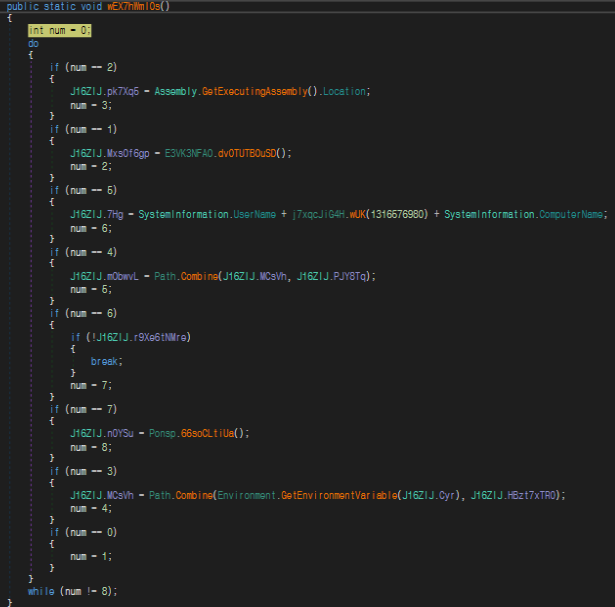615x607 pixels.
Task: Click the 'if (num == 2)' condition line
Action: (x=83, y=67)
